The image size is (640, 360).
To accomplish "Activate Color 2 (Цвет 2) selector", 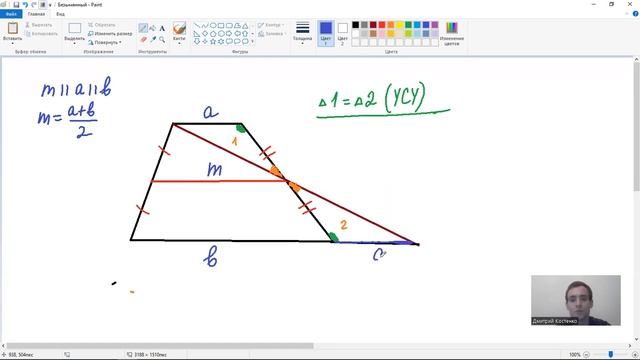I will [342, 33].
